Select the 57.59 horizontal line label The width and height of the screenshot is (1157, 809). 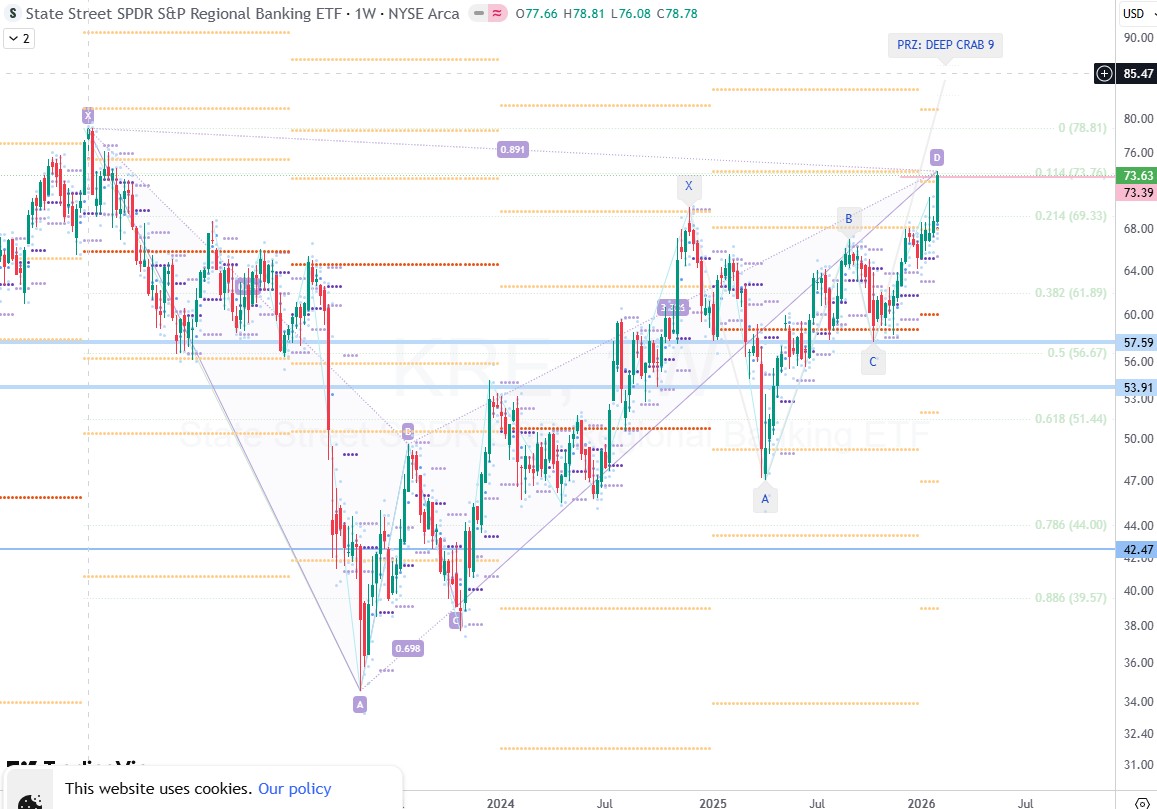pyautogui.click(x=1138, y=342)
